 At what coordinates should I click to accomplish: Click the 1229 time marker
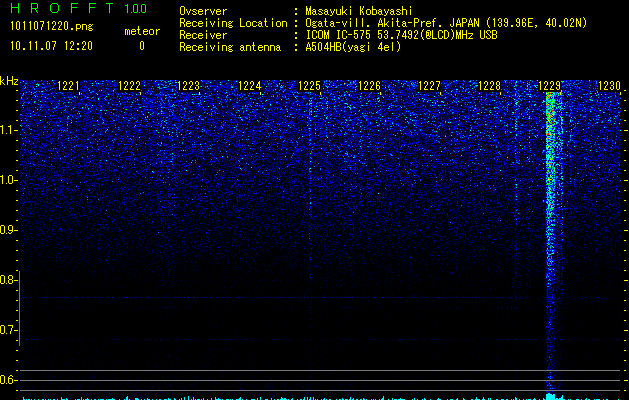pyautogui.click(x=549, y=85)
